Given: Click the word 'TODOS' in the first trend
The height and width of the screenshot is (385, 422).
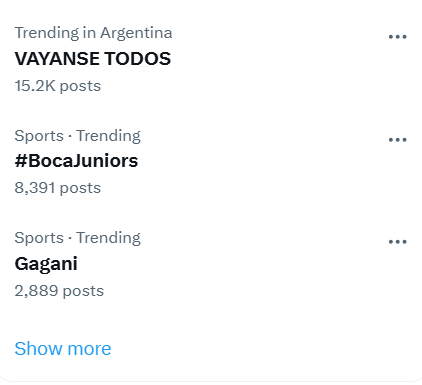Looking at the screenshot, I should click(138, 59).
